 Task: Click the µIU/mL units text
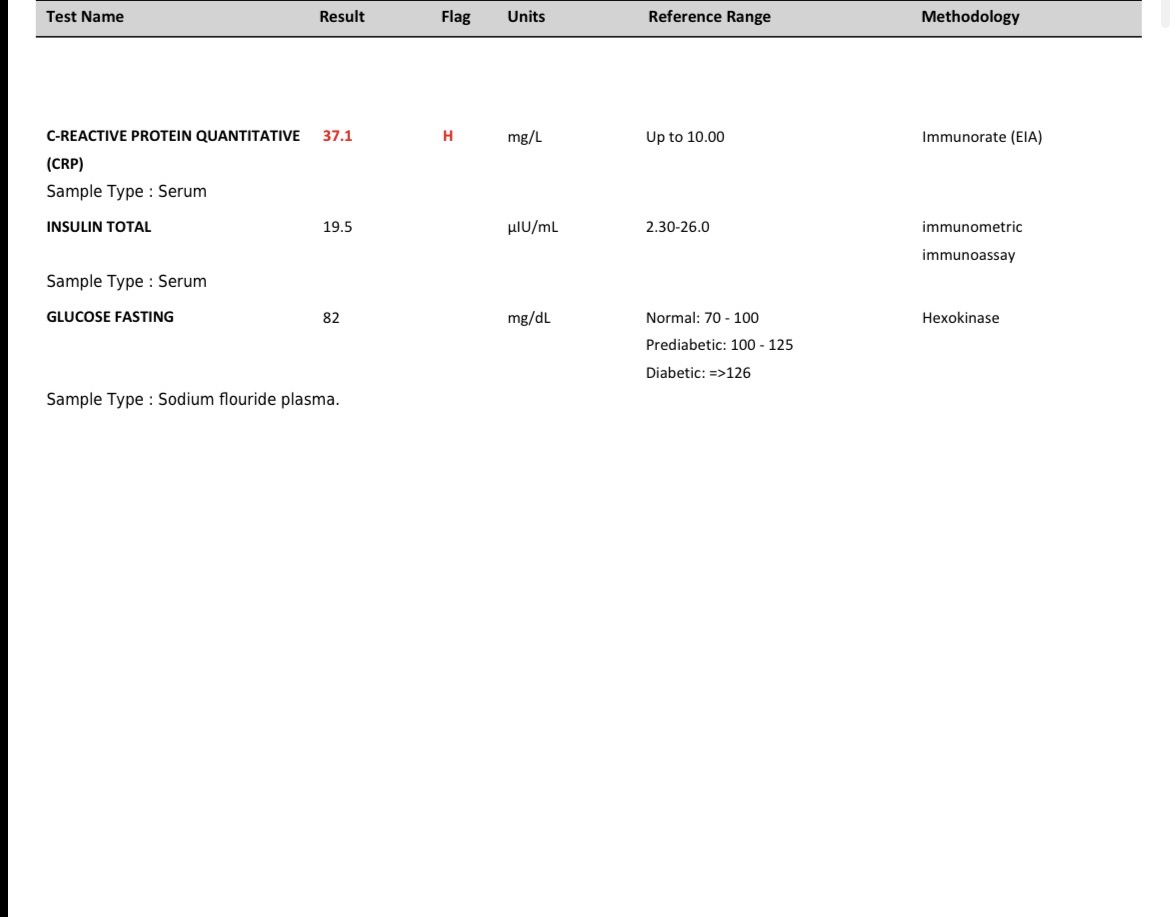pyautogui.click(x=533, y=227)
